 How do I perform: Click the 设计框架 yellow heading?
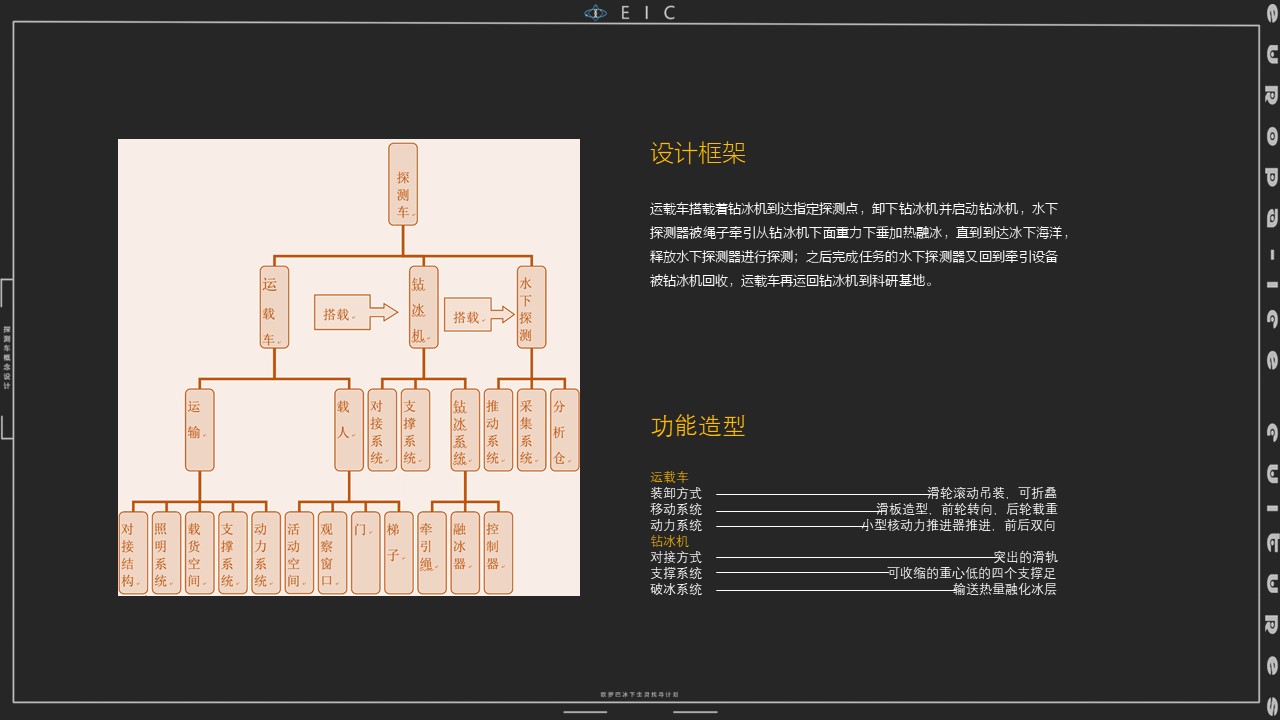click(697, 154)
